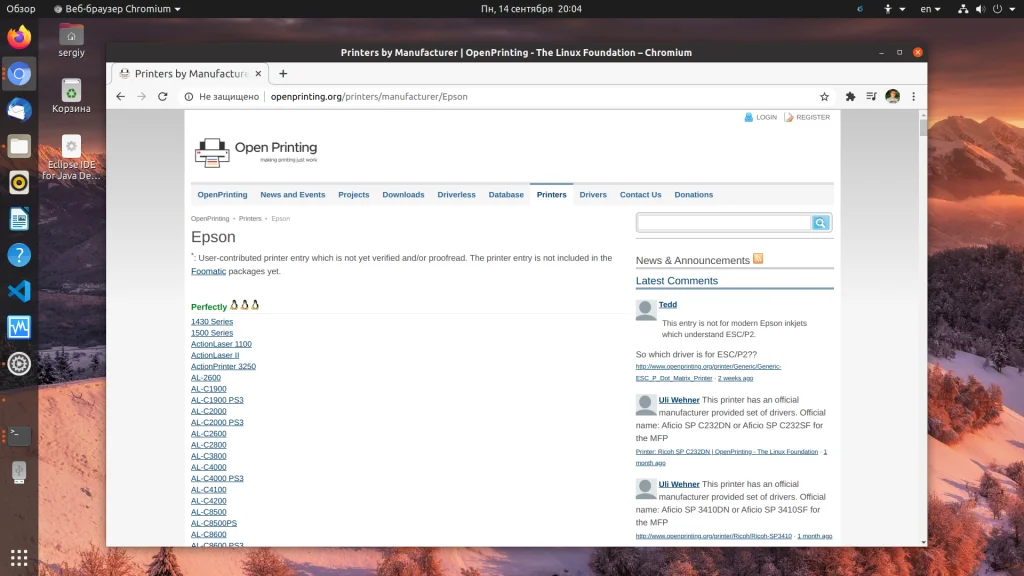Open the Database nav item
Screen dimensions: 1024x576
click(506, 195)
